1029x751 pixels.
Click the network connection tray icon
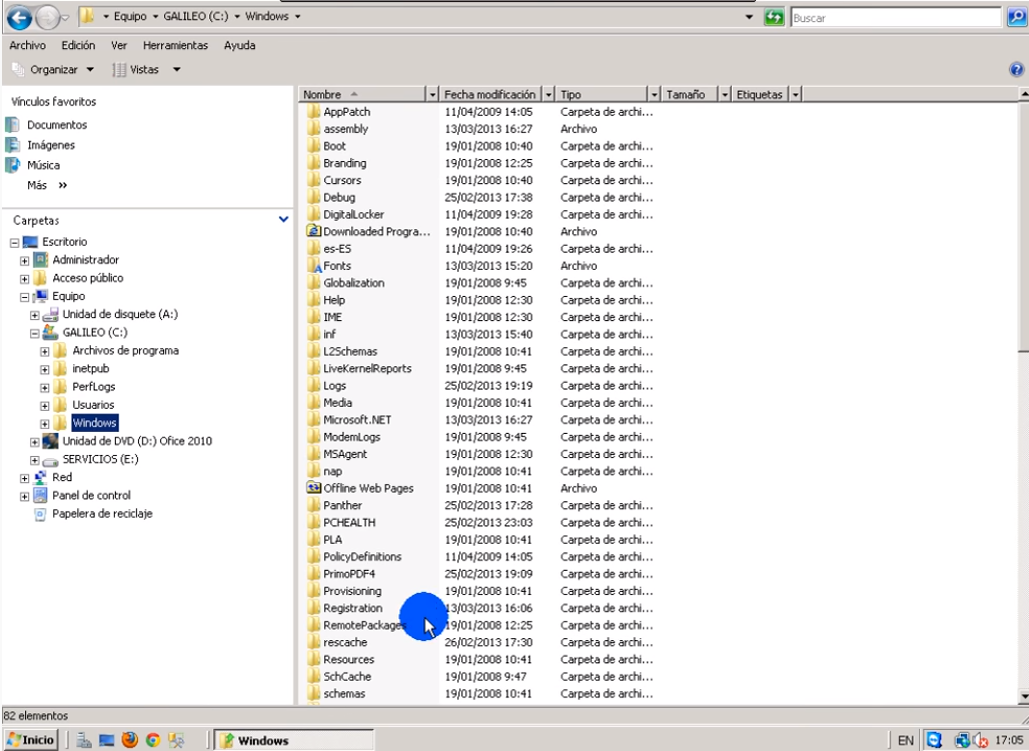[963, 740]
